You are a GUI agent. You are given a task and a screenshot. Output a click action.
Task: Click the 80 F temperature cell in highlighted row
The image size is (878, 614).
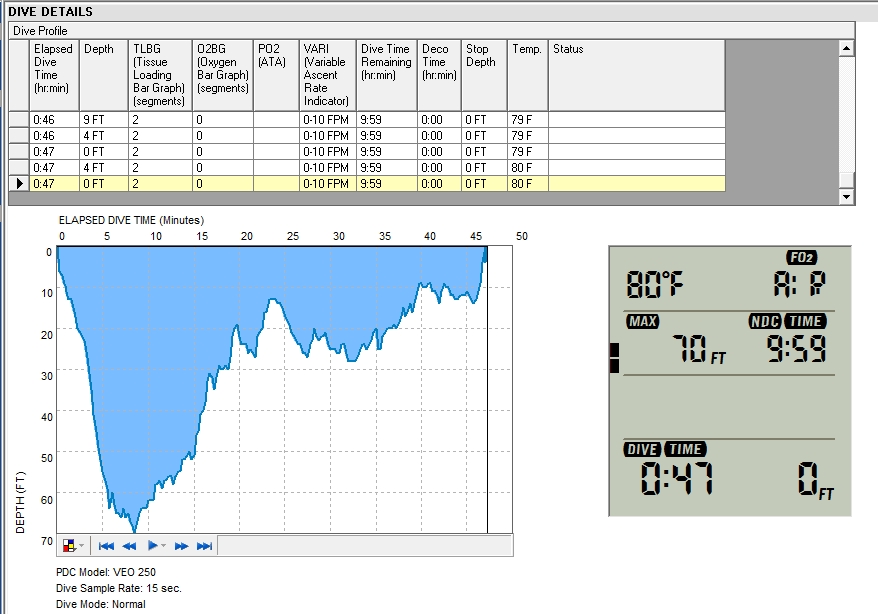pyautogui.click(x=527, y=184)
